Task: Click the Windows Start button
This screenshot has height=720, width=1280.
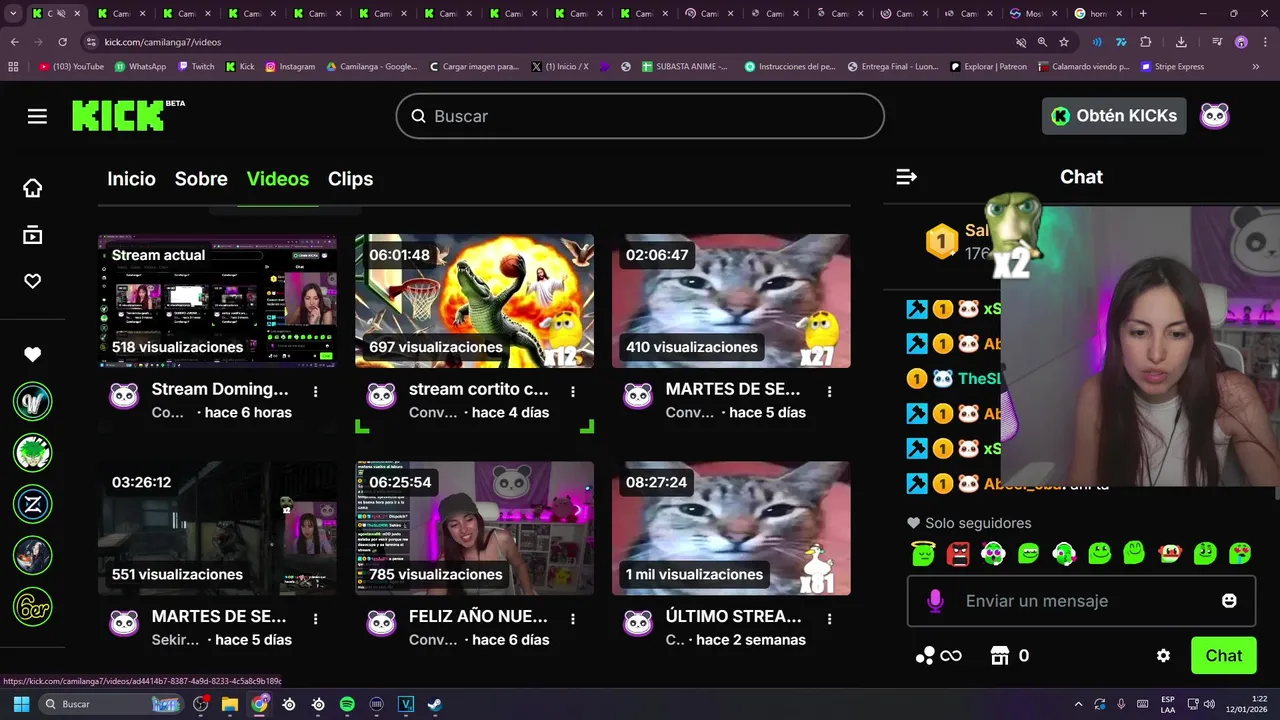Action: coord(21,704)
